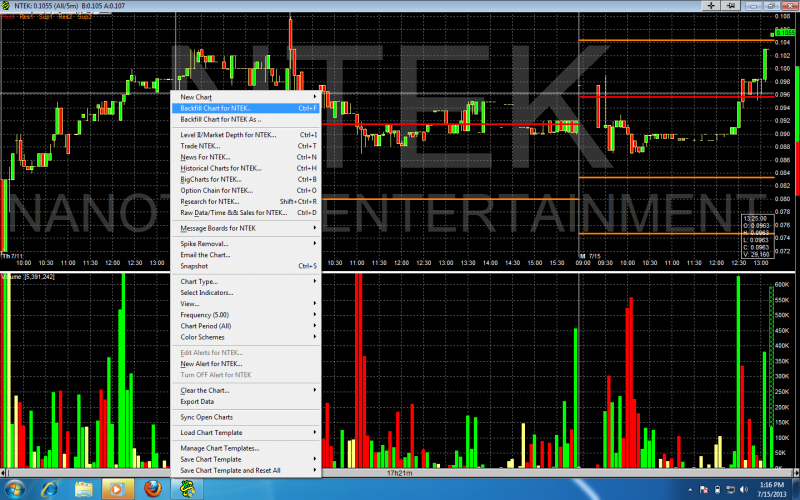Expand Frequency (5.00) submenu
Screen dimensions: 800x500
pos(246,315)
